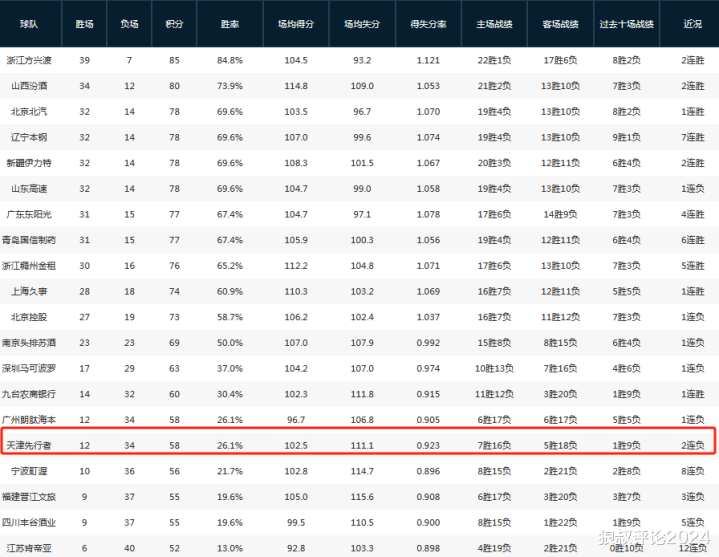Select team name 福建晋江文旅
The height and width of the screenshot is (557, 719).
[x=29, y=496]
